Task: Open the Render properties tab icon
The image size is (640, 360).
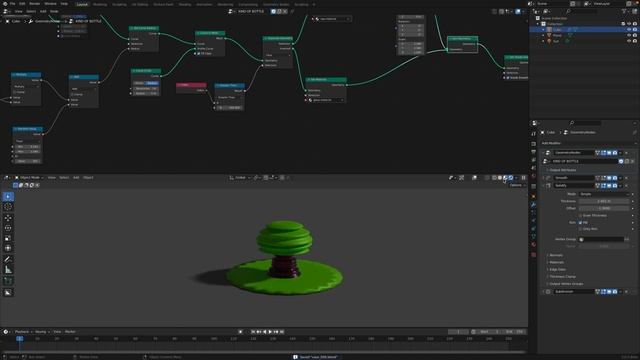Action: point(533,144)
